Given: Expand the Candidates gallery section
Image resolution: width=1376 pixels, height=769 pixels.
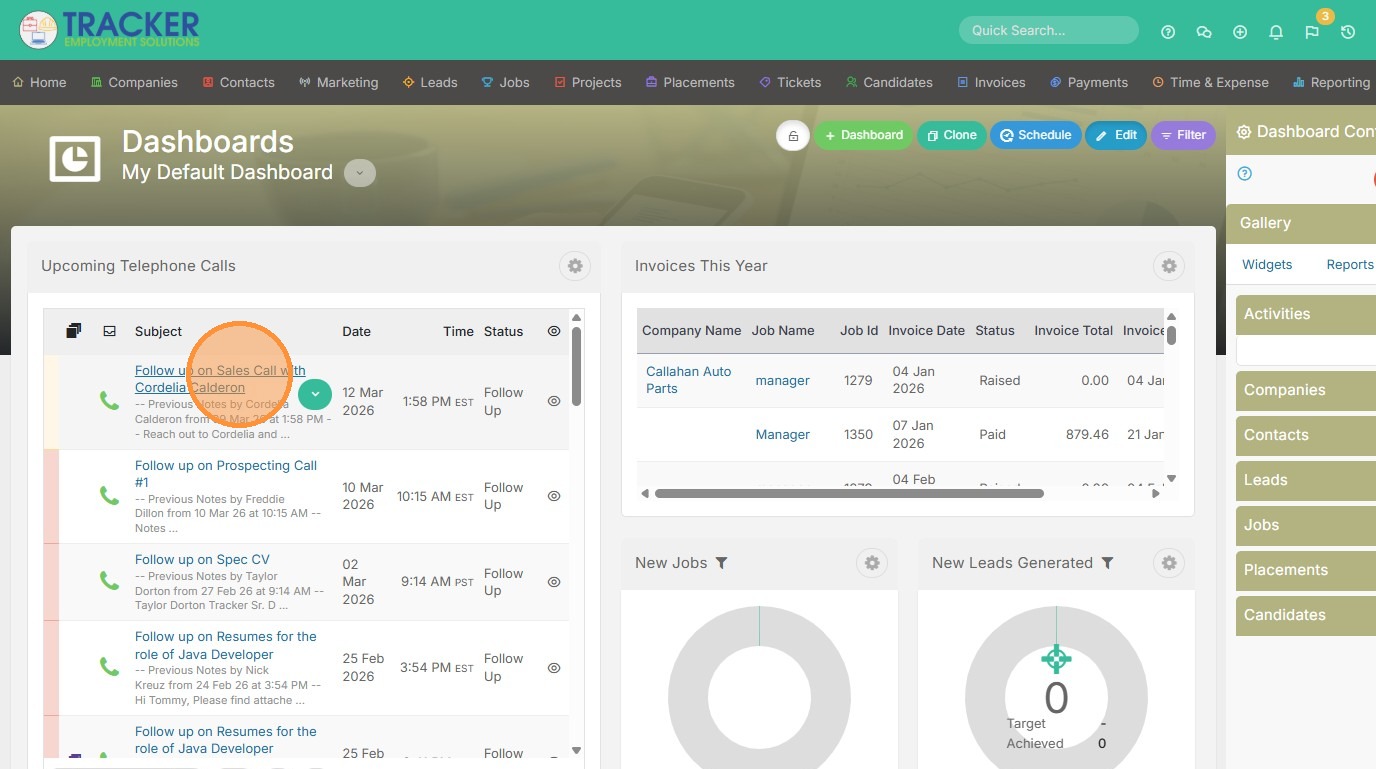Looking at the screenshot, I should coord(1306,615).
